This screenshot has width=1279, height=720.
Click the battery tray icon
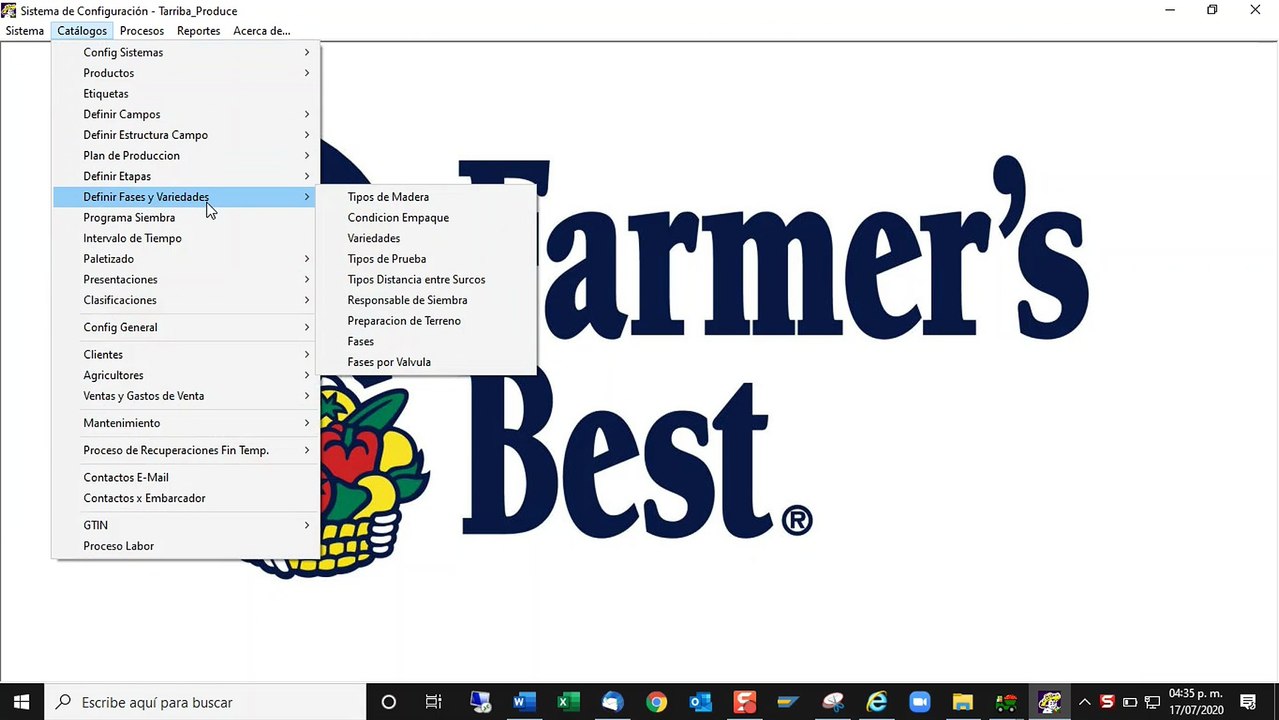tap(1130, 702)
